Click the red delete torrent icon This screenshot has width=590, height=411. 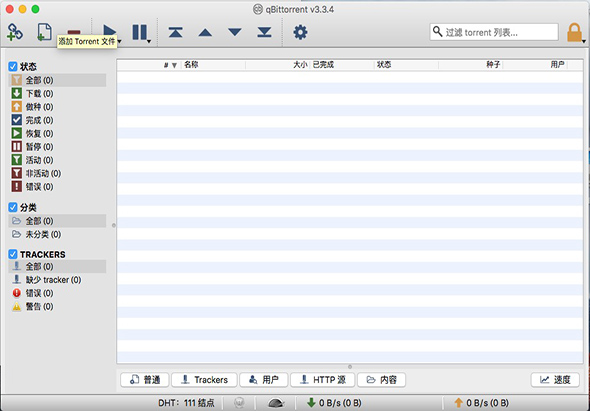(x=74, y=32)
